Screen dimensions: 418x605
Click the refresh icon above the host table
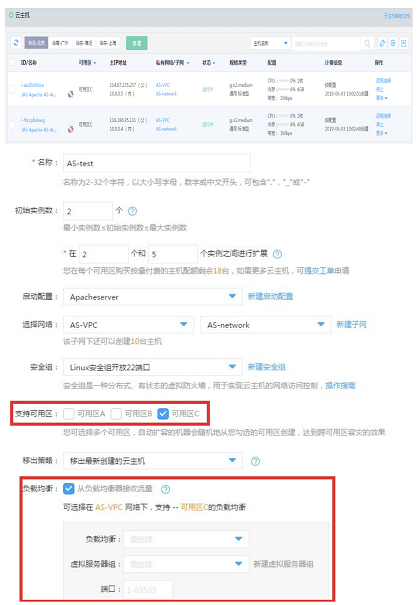16,43
